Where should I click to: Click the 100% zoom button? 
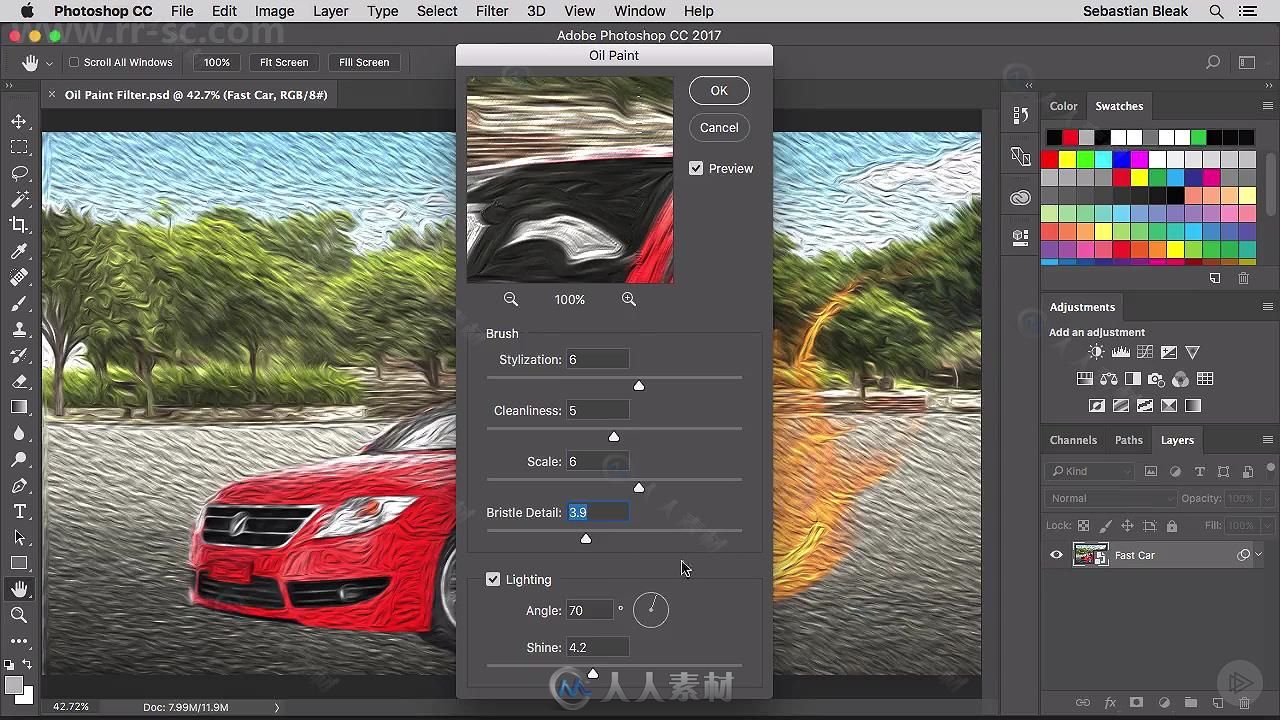(x=217, y=62)
